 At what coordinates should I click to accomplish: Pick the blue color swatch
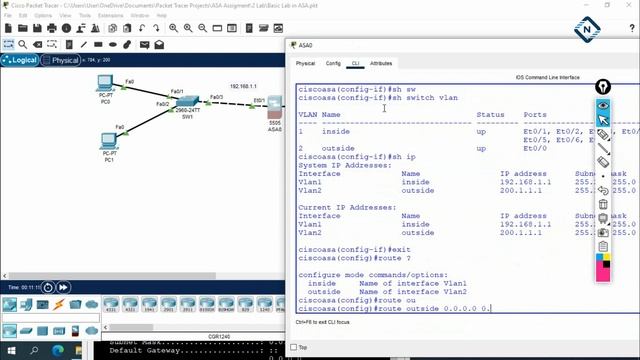click(600, 257)
